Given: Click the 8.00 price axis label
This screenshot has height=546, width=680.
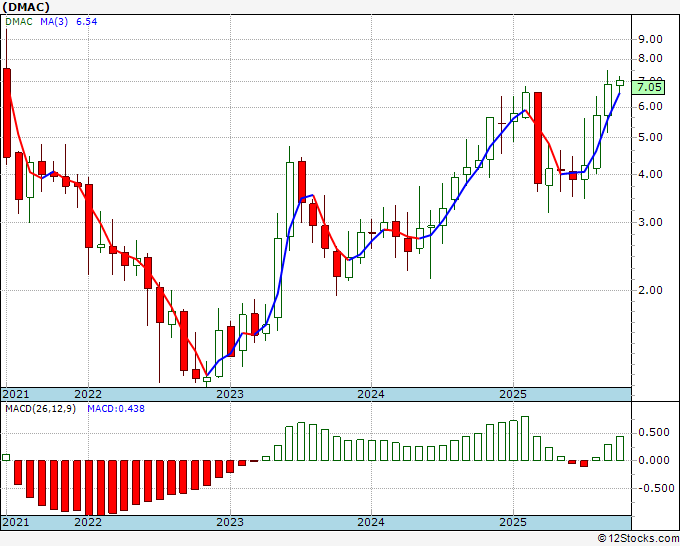Looking at the screenshot, I should coord(651,59).
